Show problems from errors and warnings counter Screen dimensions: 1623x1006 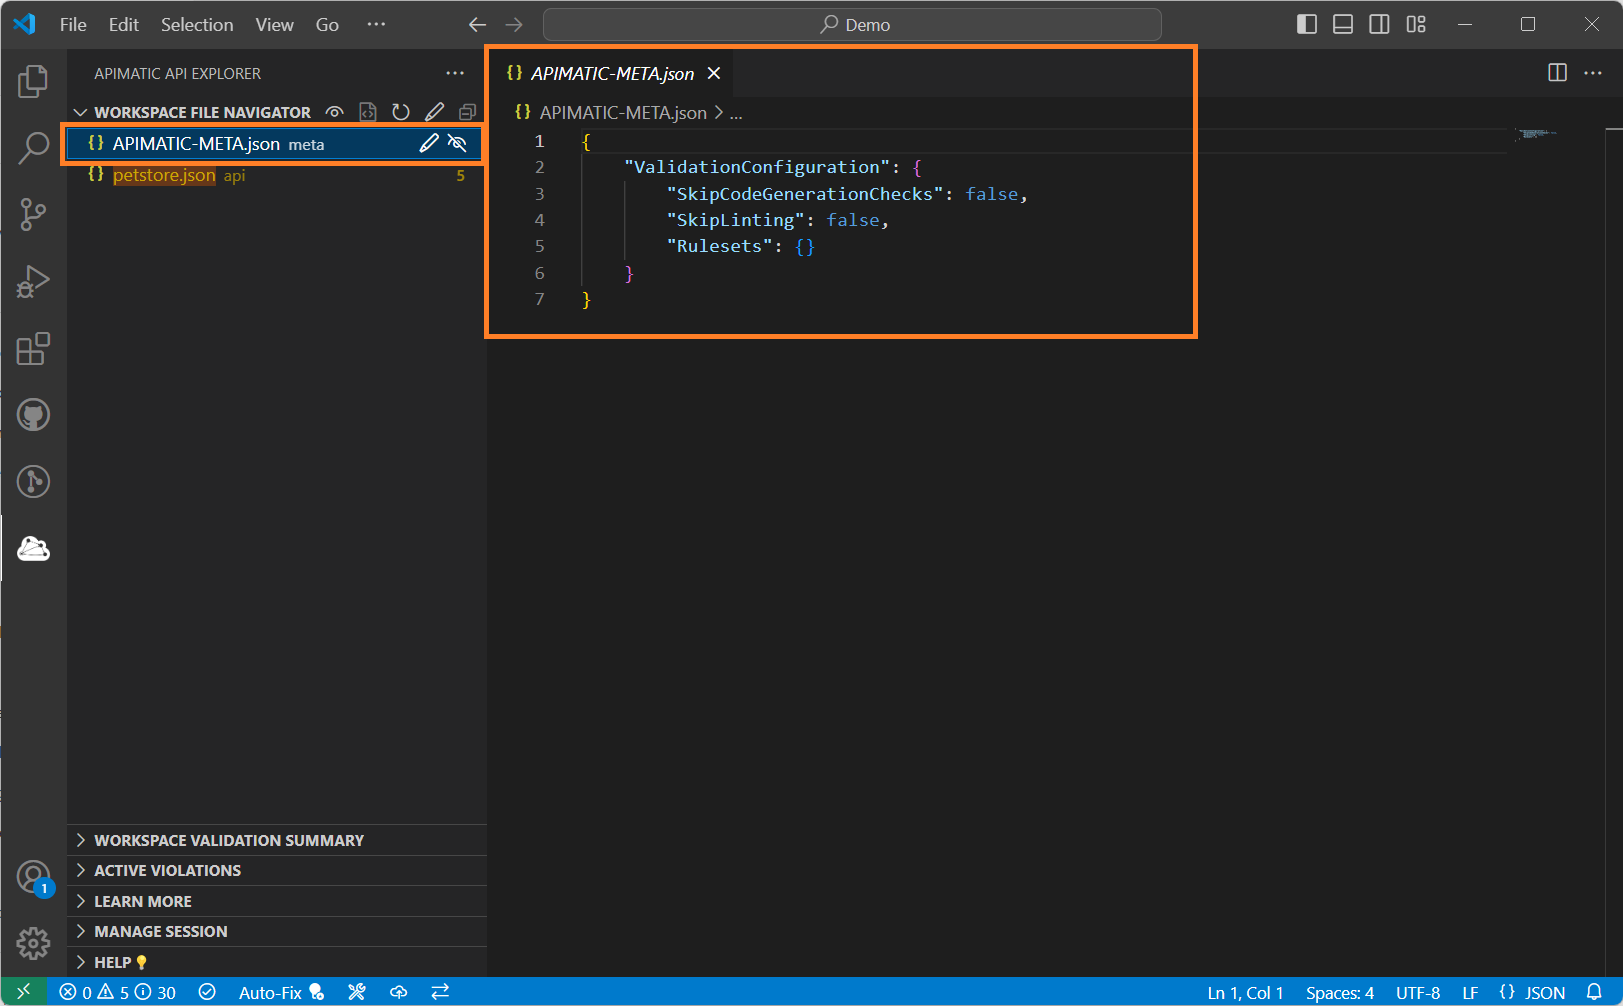point(117,992)
